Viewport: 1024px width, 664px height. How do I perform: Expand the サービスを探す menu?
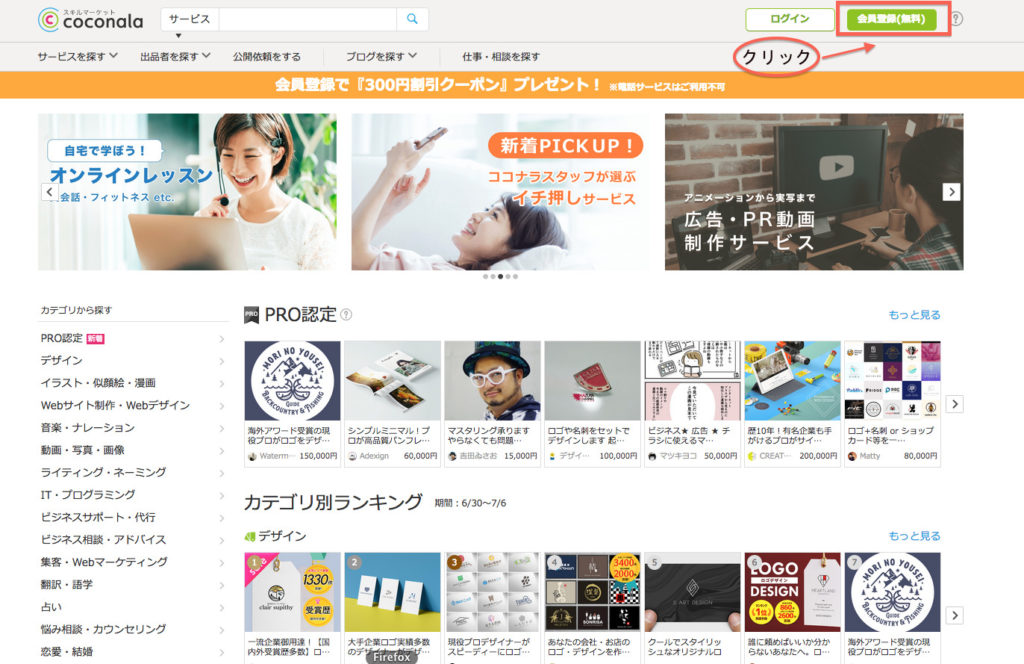pos(77,57)
